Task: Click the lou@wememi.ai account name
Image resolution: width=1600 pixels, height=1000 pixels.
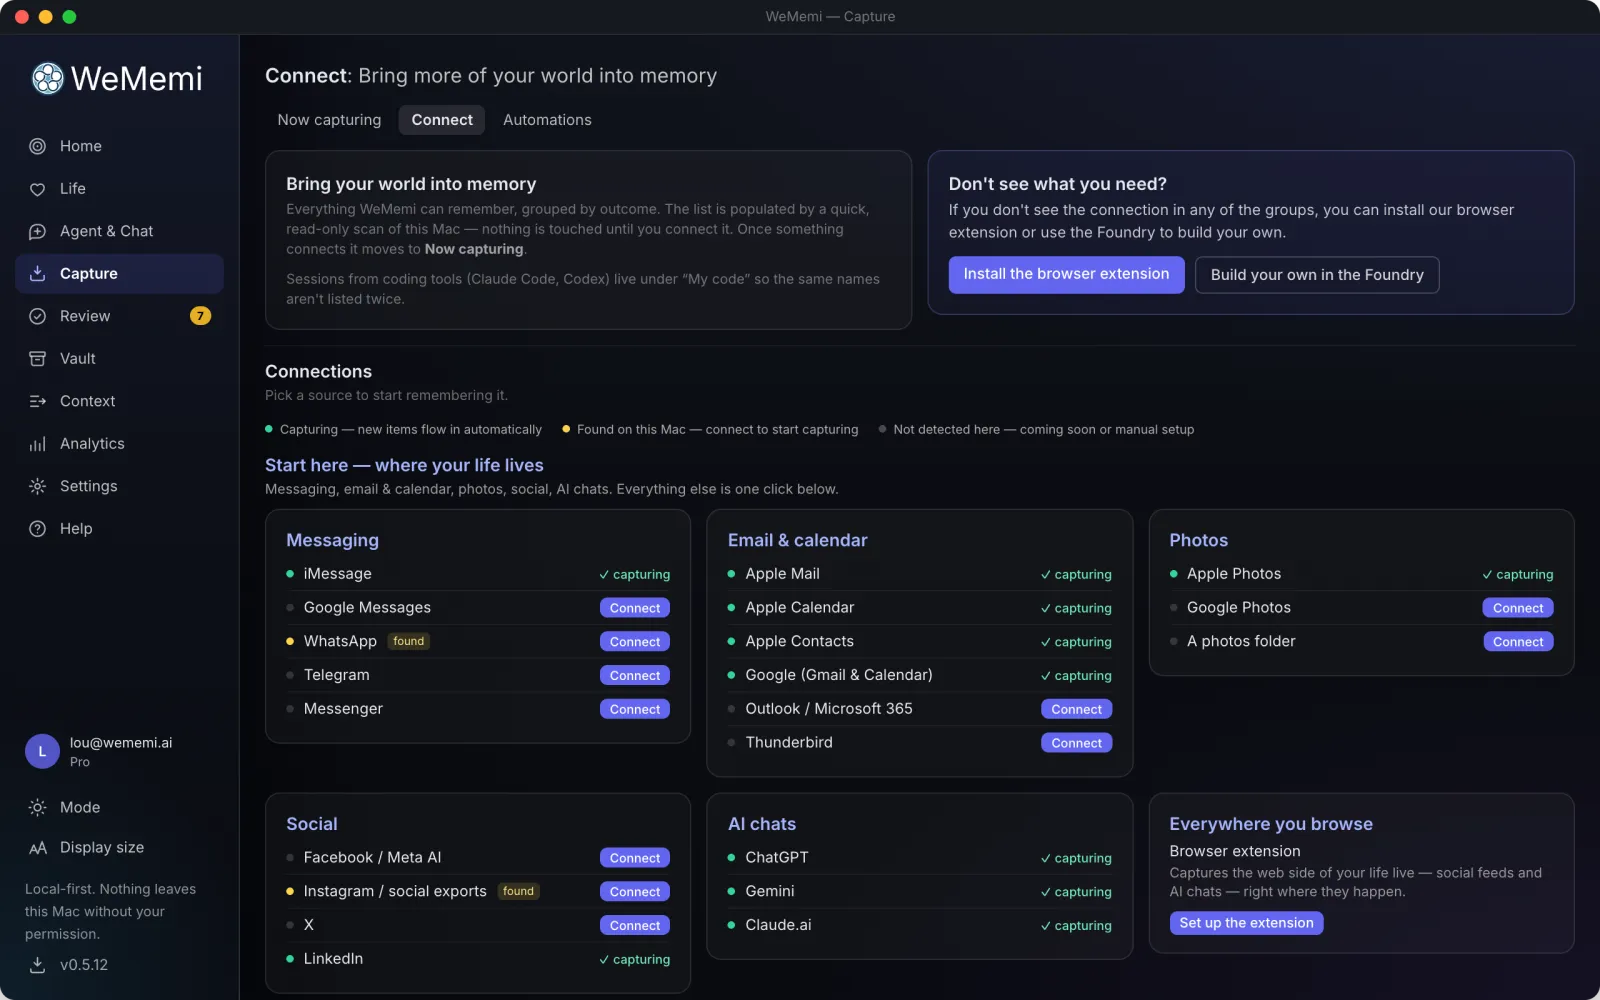Action: 121,743
